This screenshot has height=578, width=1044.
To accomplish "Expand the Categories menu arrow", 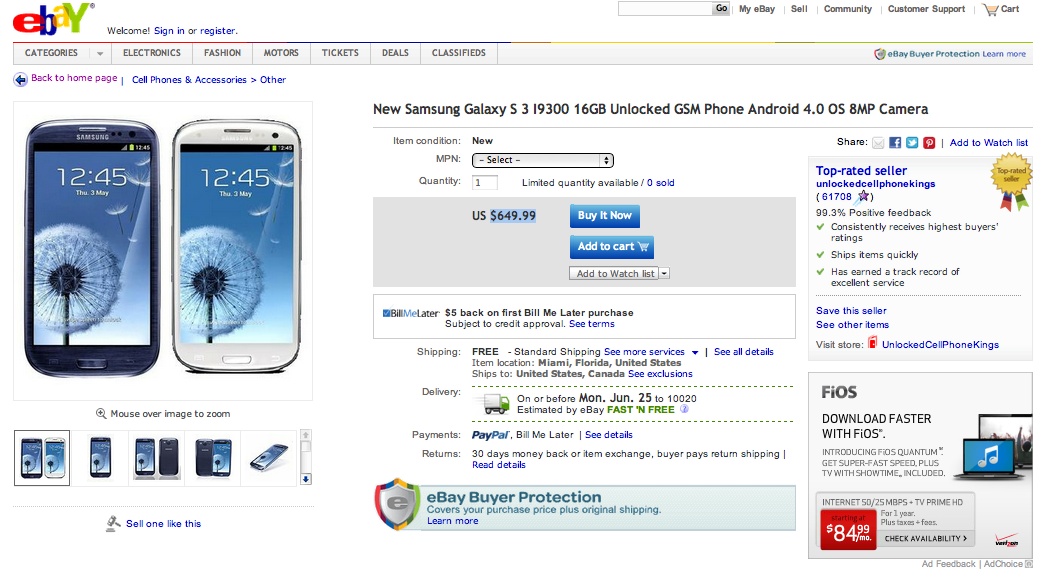I will coord(100,53).
